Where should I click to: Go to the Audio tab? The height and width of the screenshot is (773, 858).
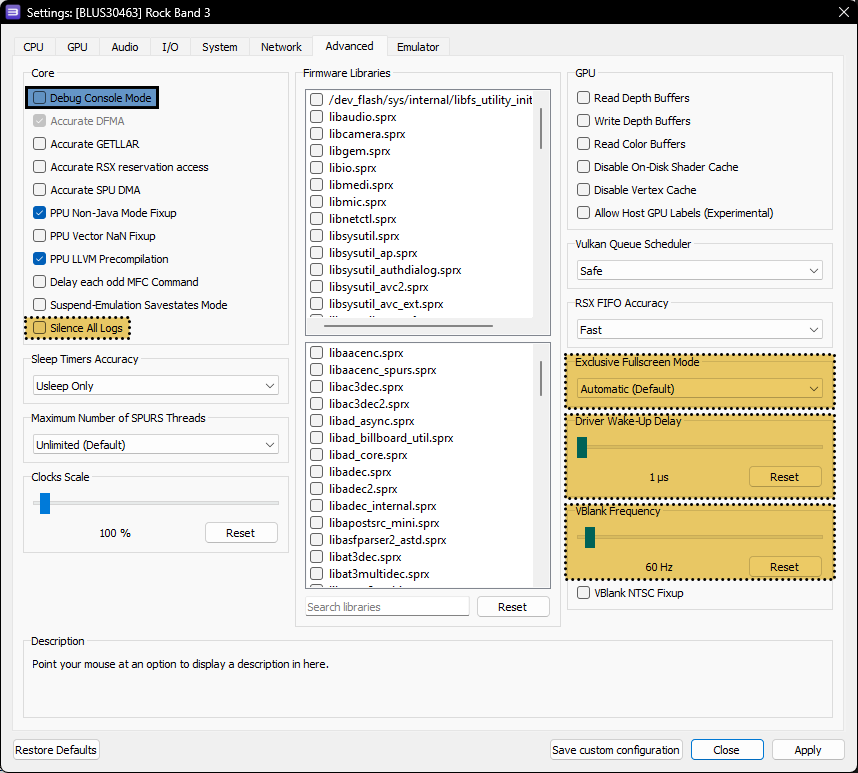coord(125,47)
